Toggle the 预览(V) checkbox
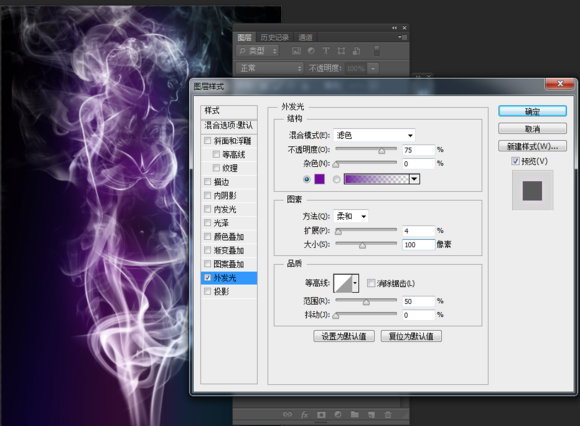The width and height of the screenshot is (580, 426). (515, 161)
